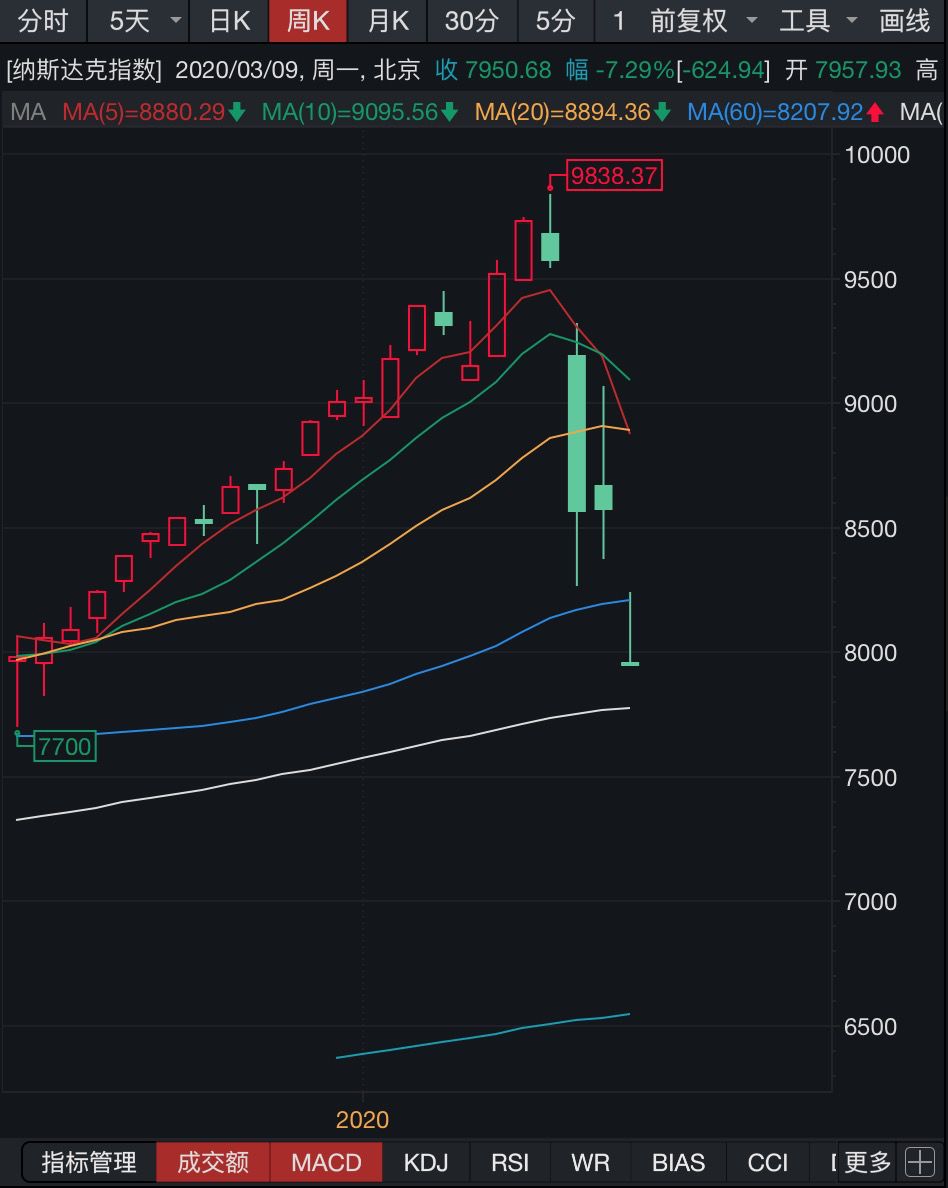The height and width of the screenshot is (1188, 948).
Task: Show the 30分 minute chart
Action: pos(471,21)
